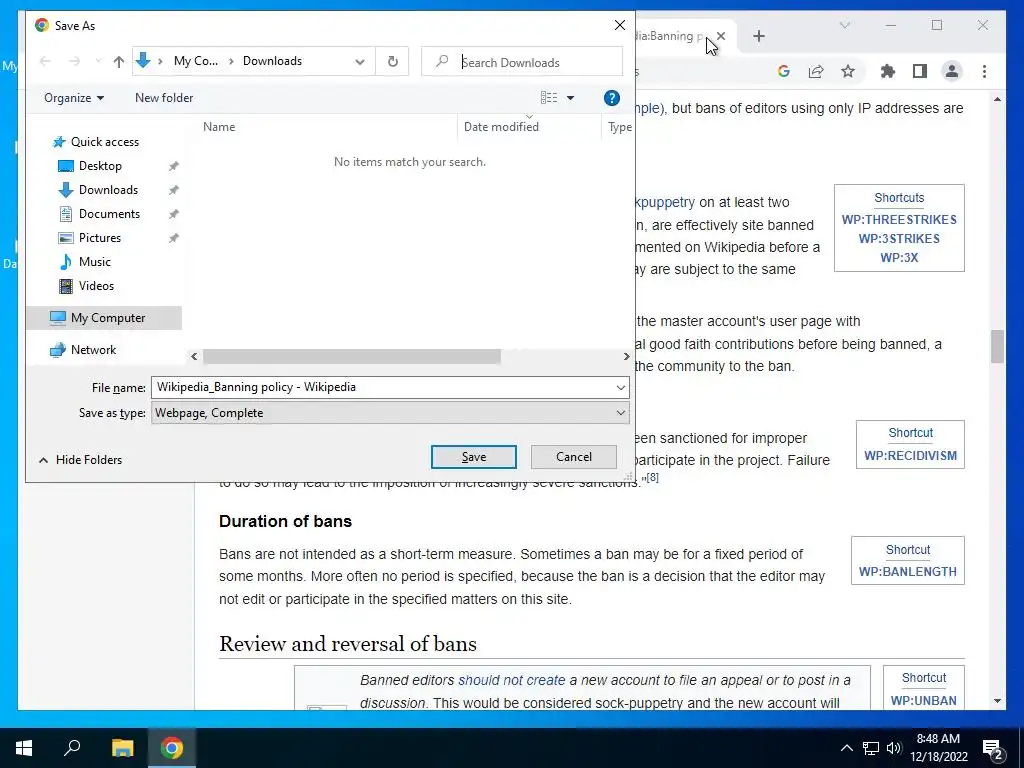The width and height of the screenshot is (1024, 768).
Task: Click pin icon next to Documents
Action: pyautogui.click(x=174, y=214)
